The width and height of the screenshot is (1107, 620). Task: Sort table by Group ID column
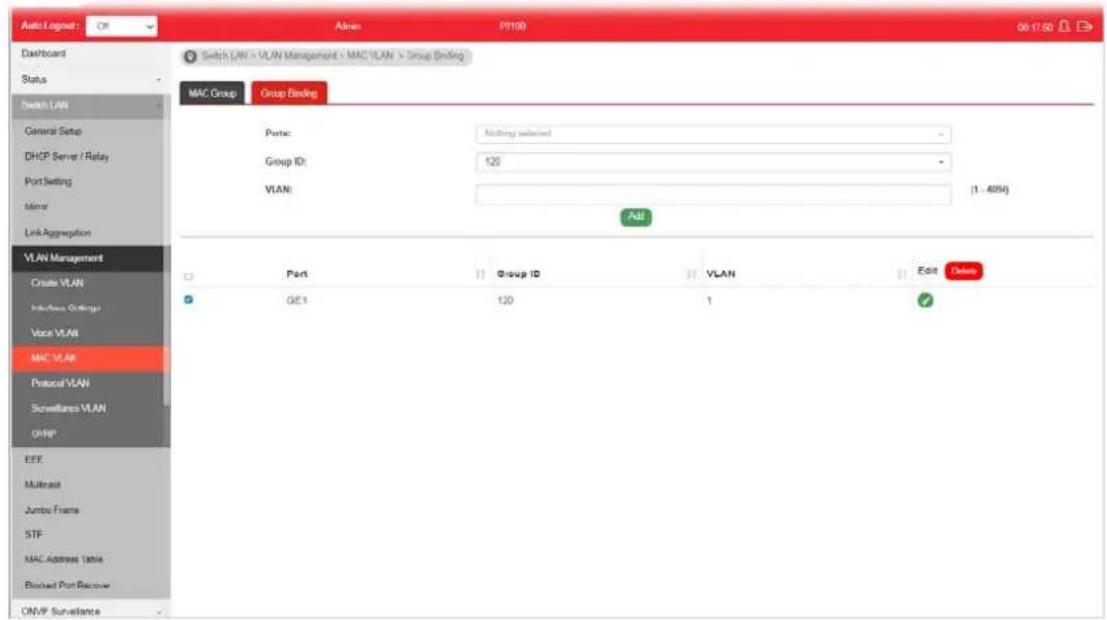(691, 274)
